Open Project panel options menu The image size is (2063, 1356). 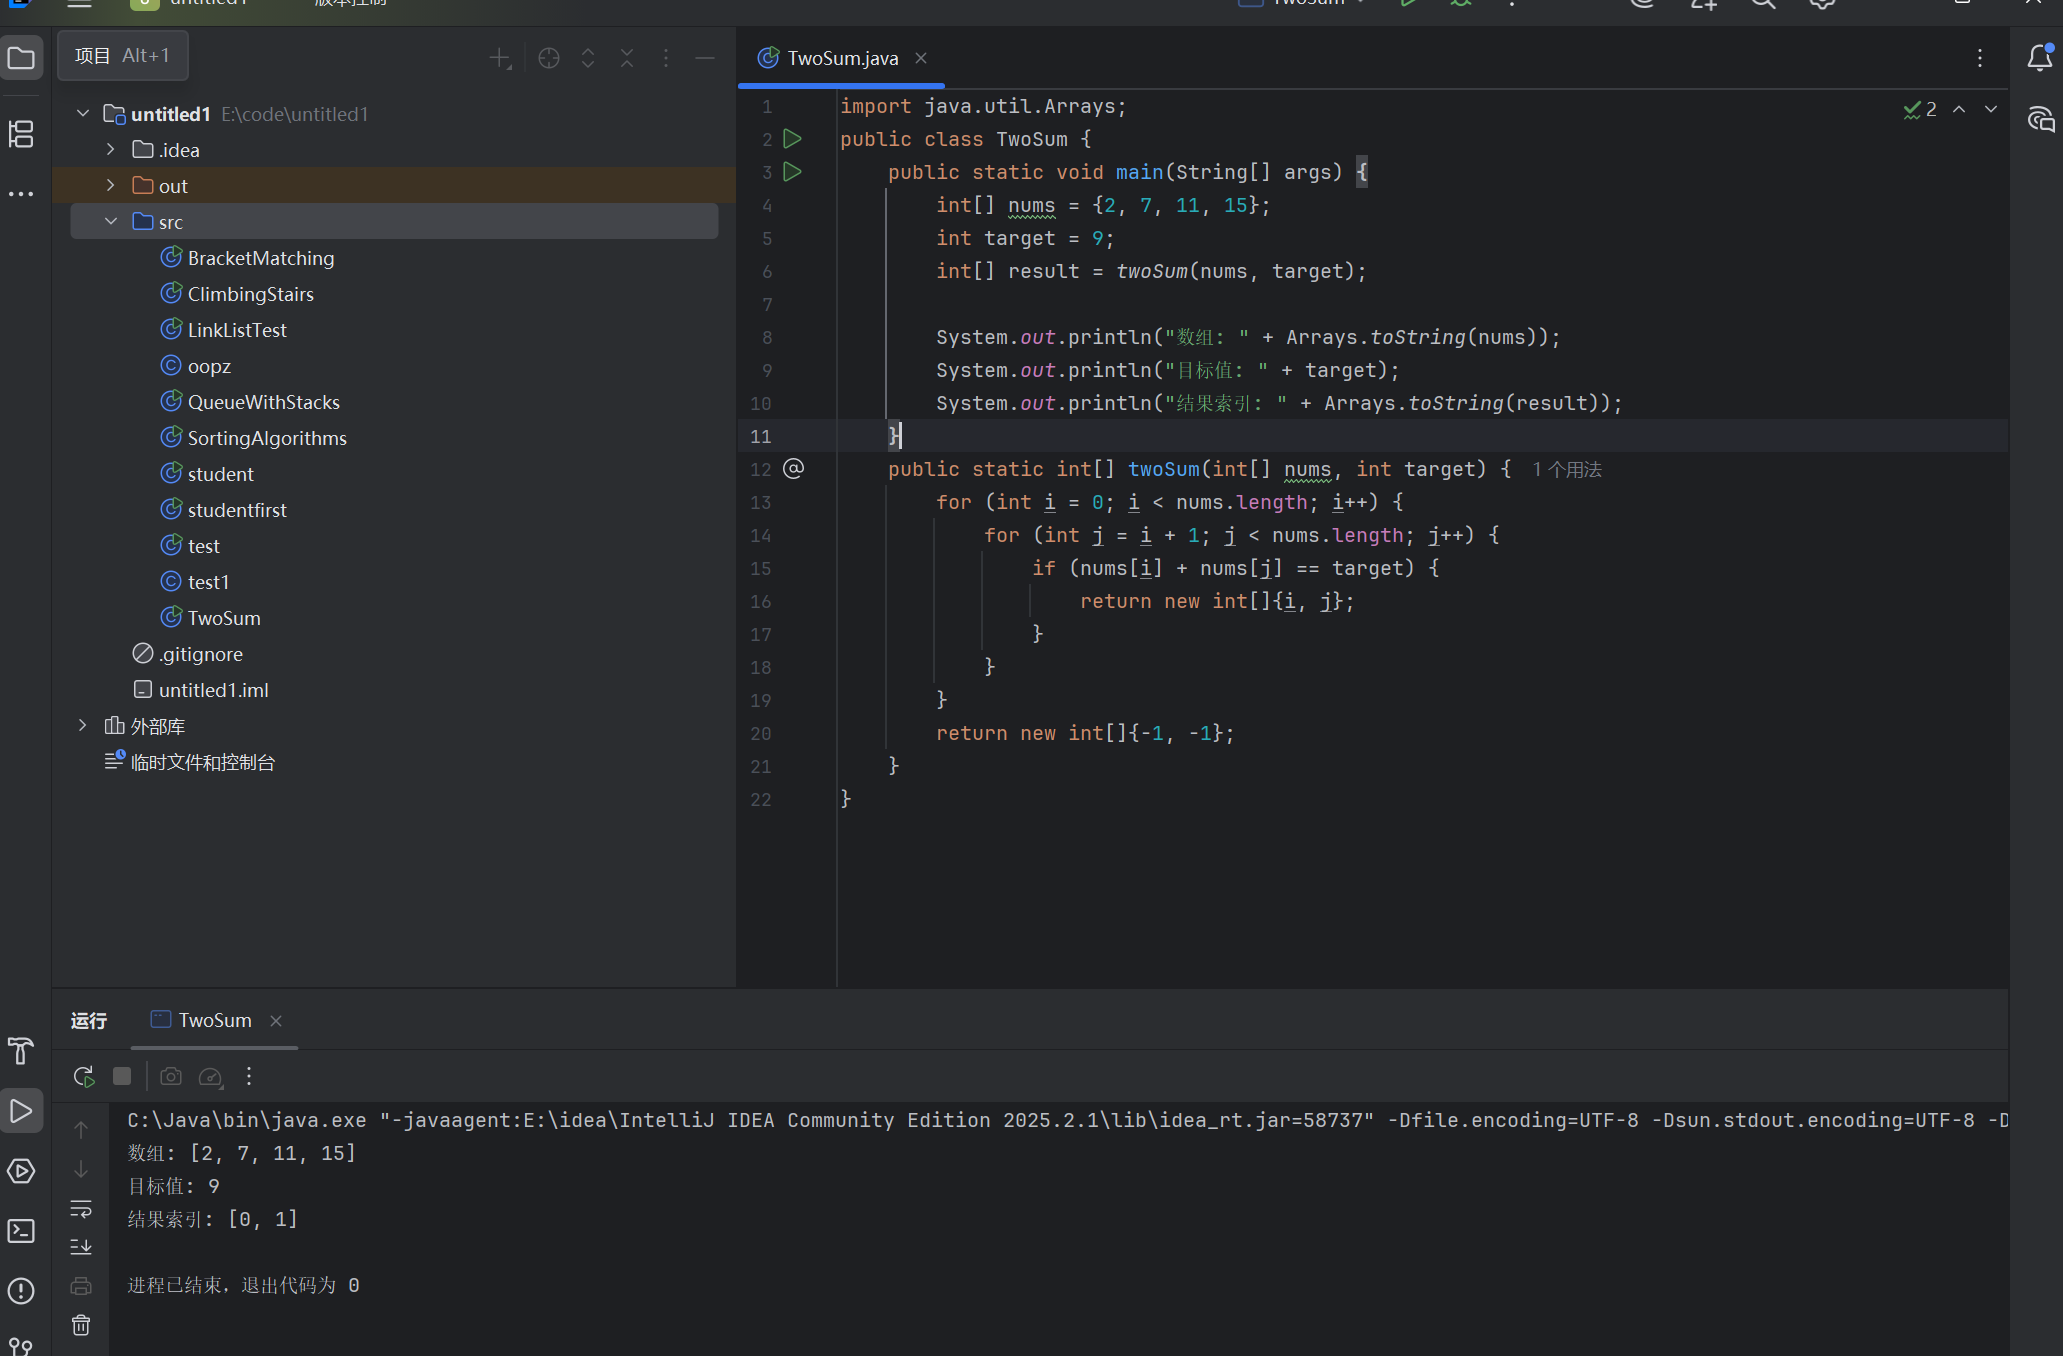[x=666, y=58]
